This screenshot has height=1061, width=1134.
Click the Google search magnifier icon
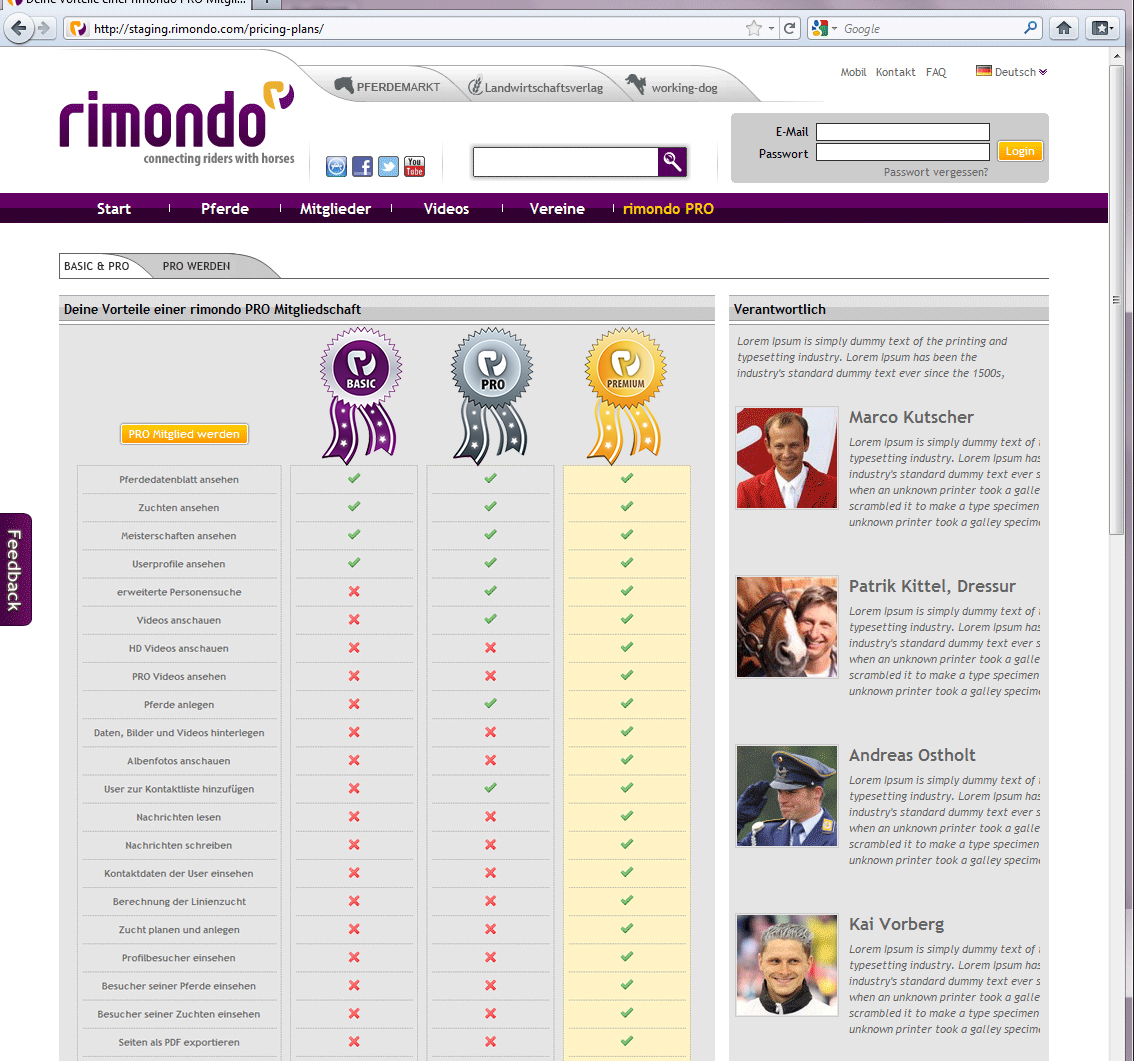tap(1031, 28)
